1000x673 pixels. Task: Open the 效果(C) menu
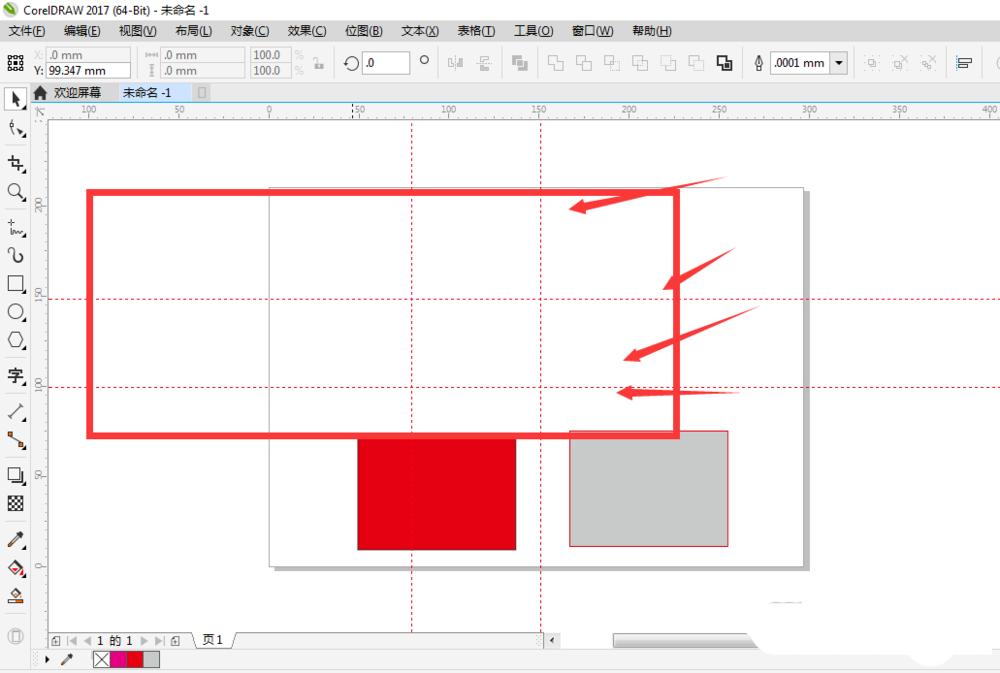(x=306, y=31)
